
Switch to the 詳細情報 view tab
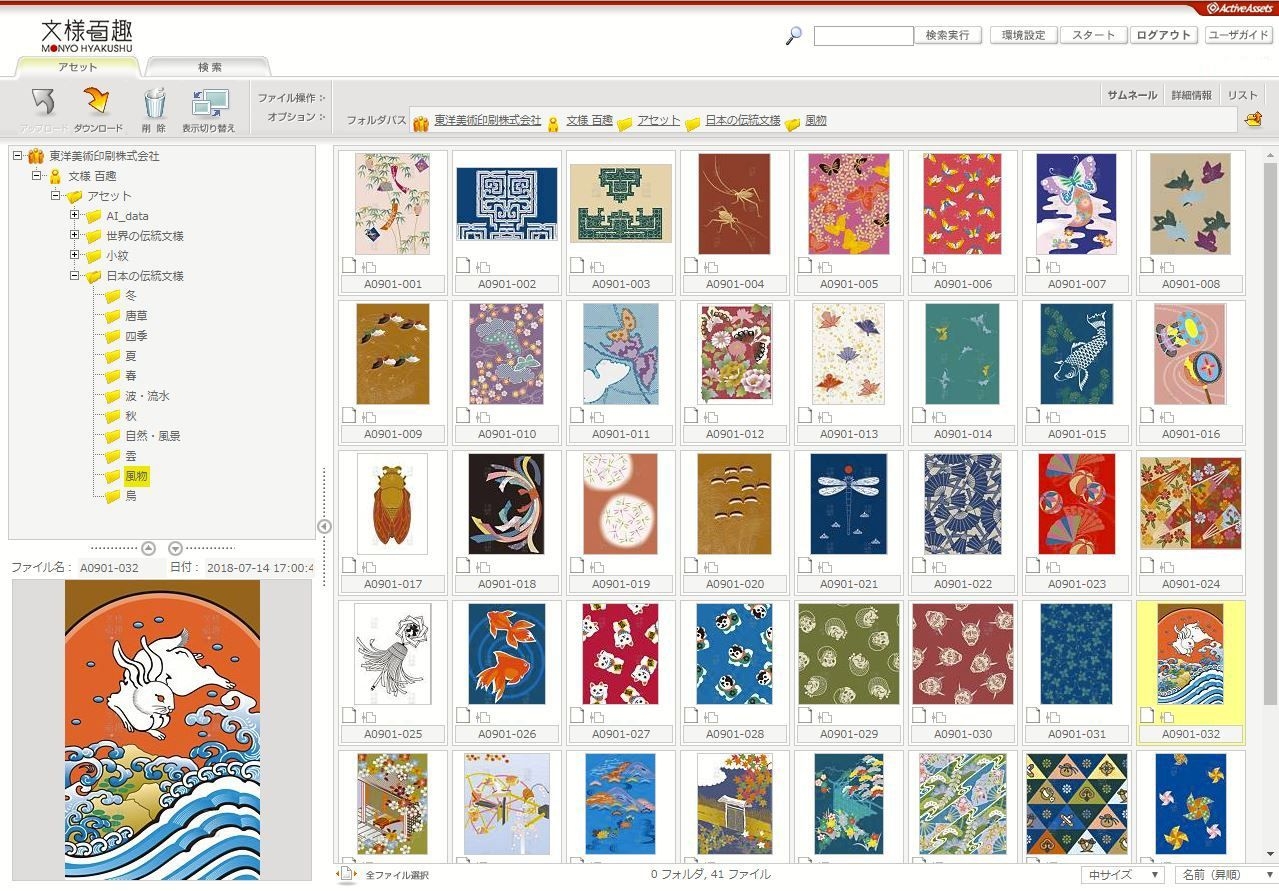[1191, 95]
